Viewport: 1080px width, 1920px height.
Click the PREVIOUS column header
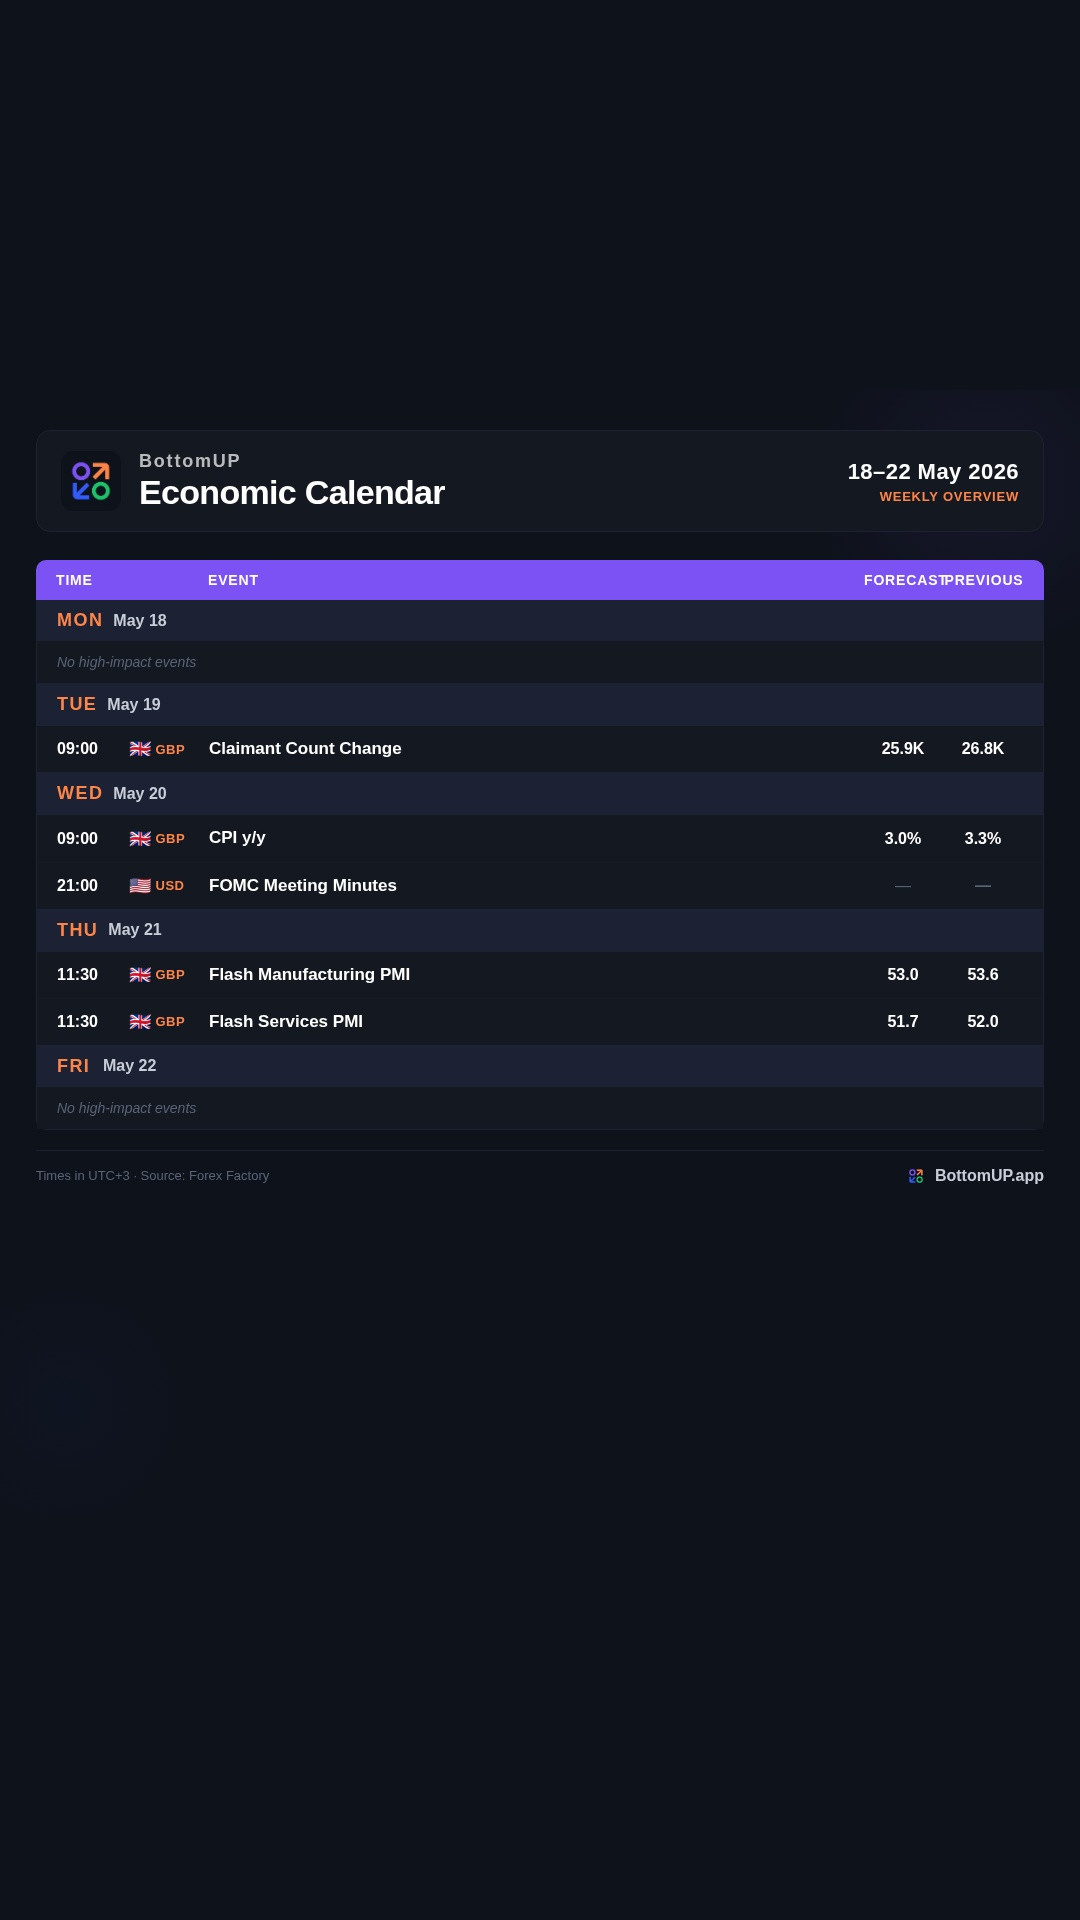[984, 580]
